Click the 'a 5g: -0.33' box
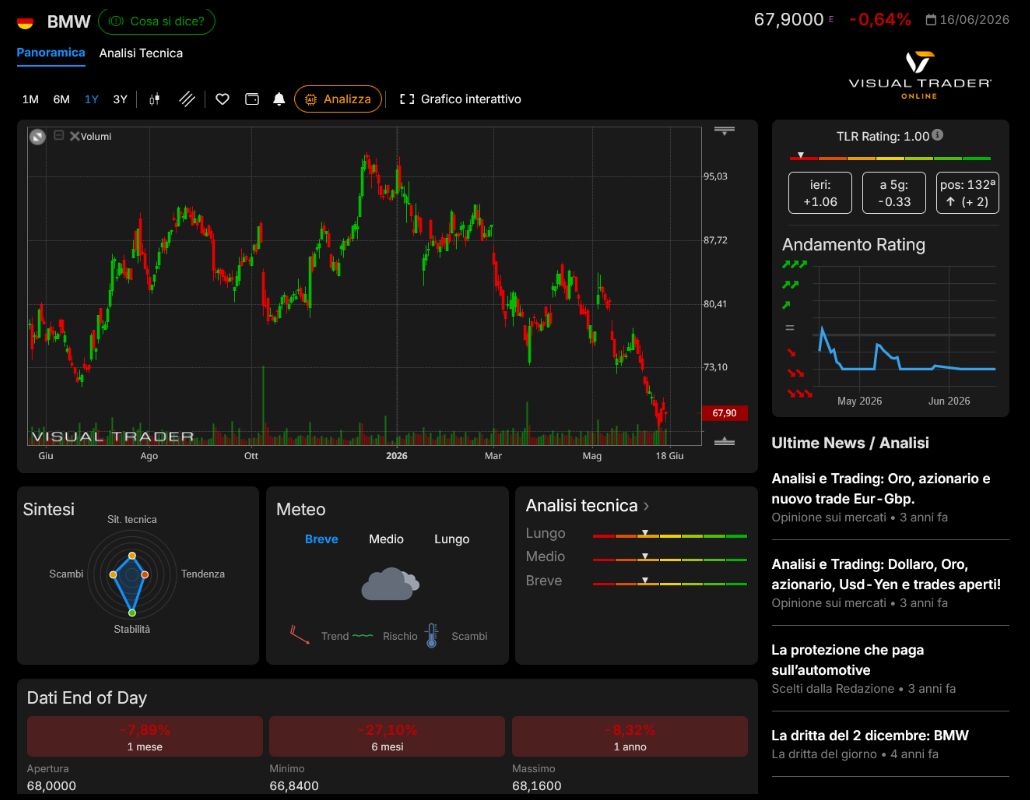The image size is (1030, 800). 894,193
